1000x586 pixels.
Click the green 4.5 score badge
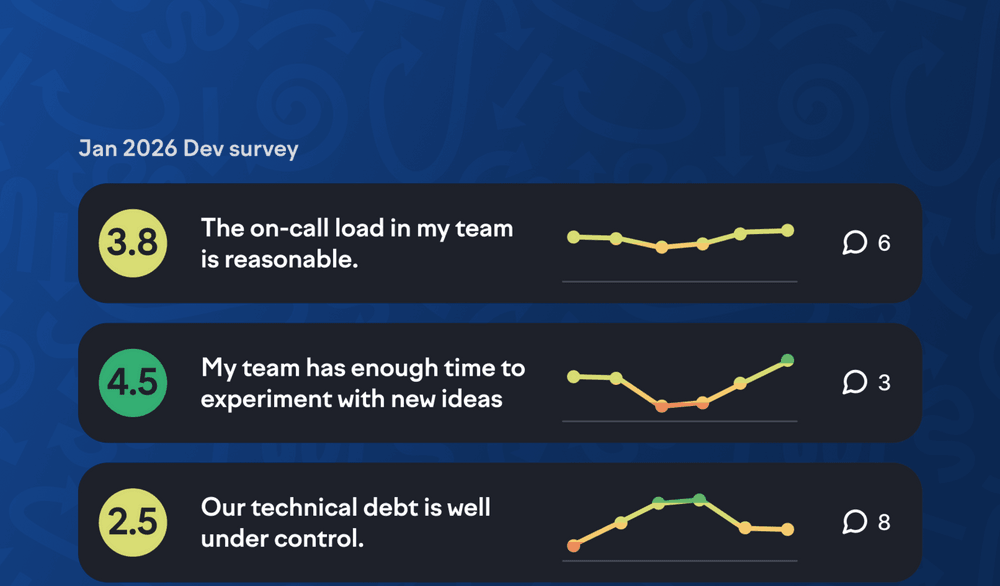(133, 382)
